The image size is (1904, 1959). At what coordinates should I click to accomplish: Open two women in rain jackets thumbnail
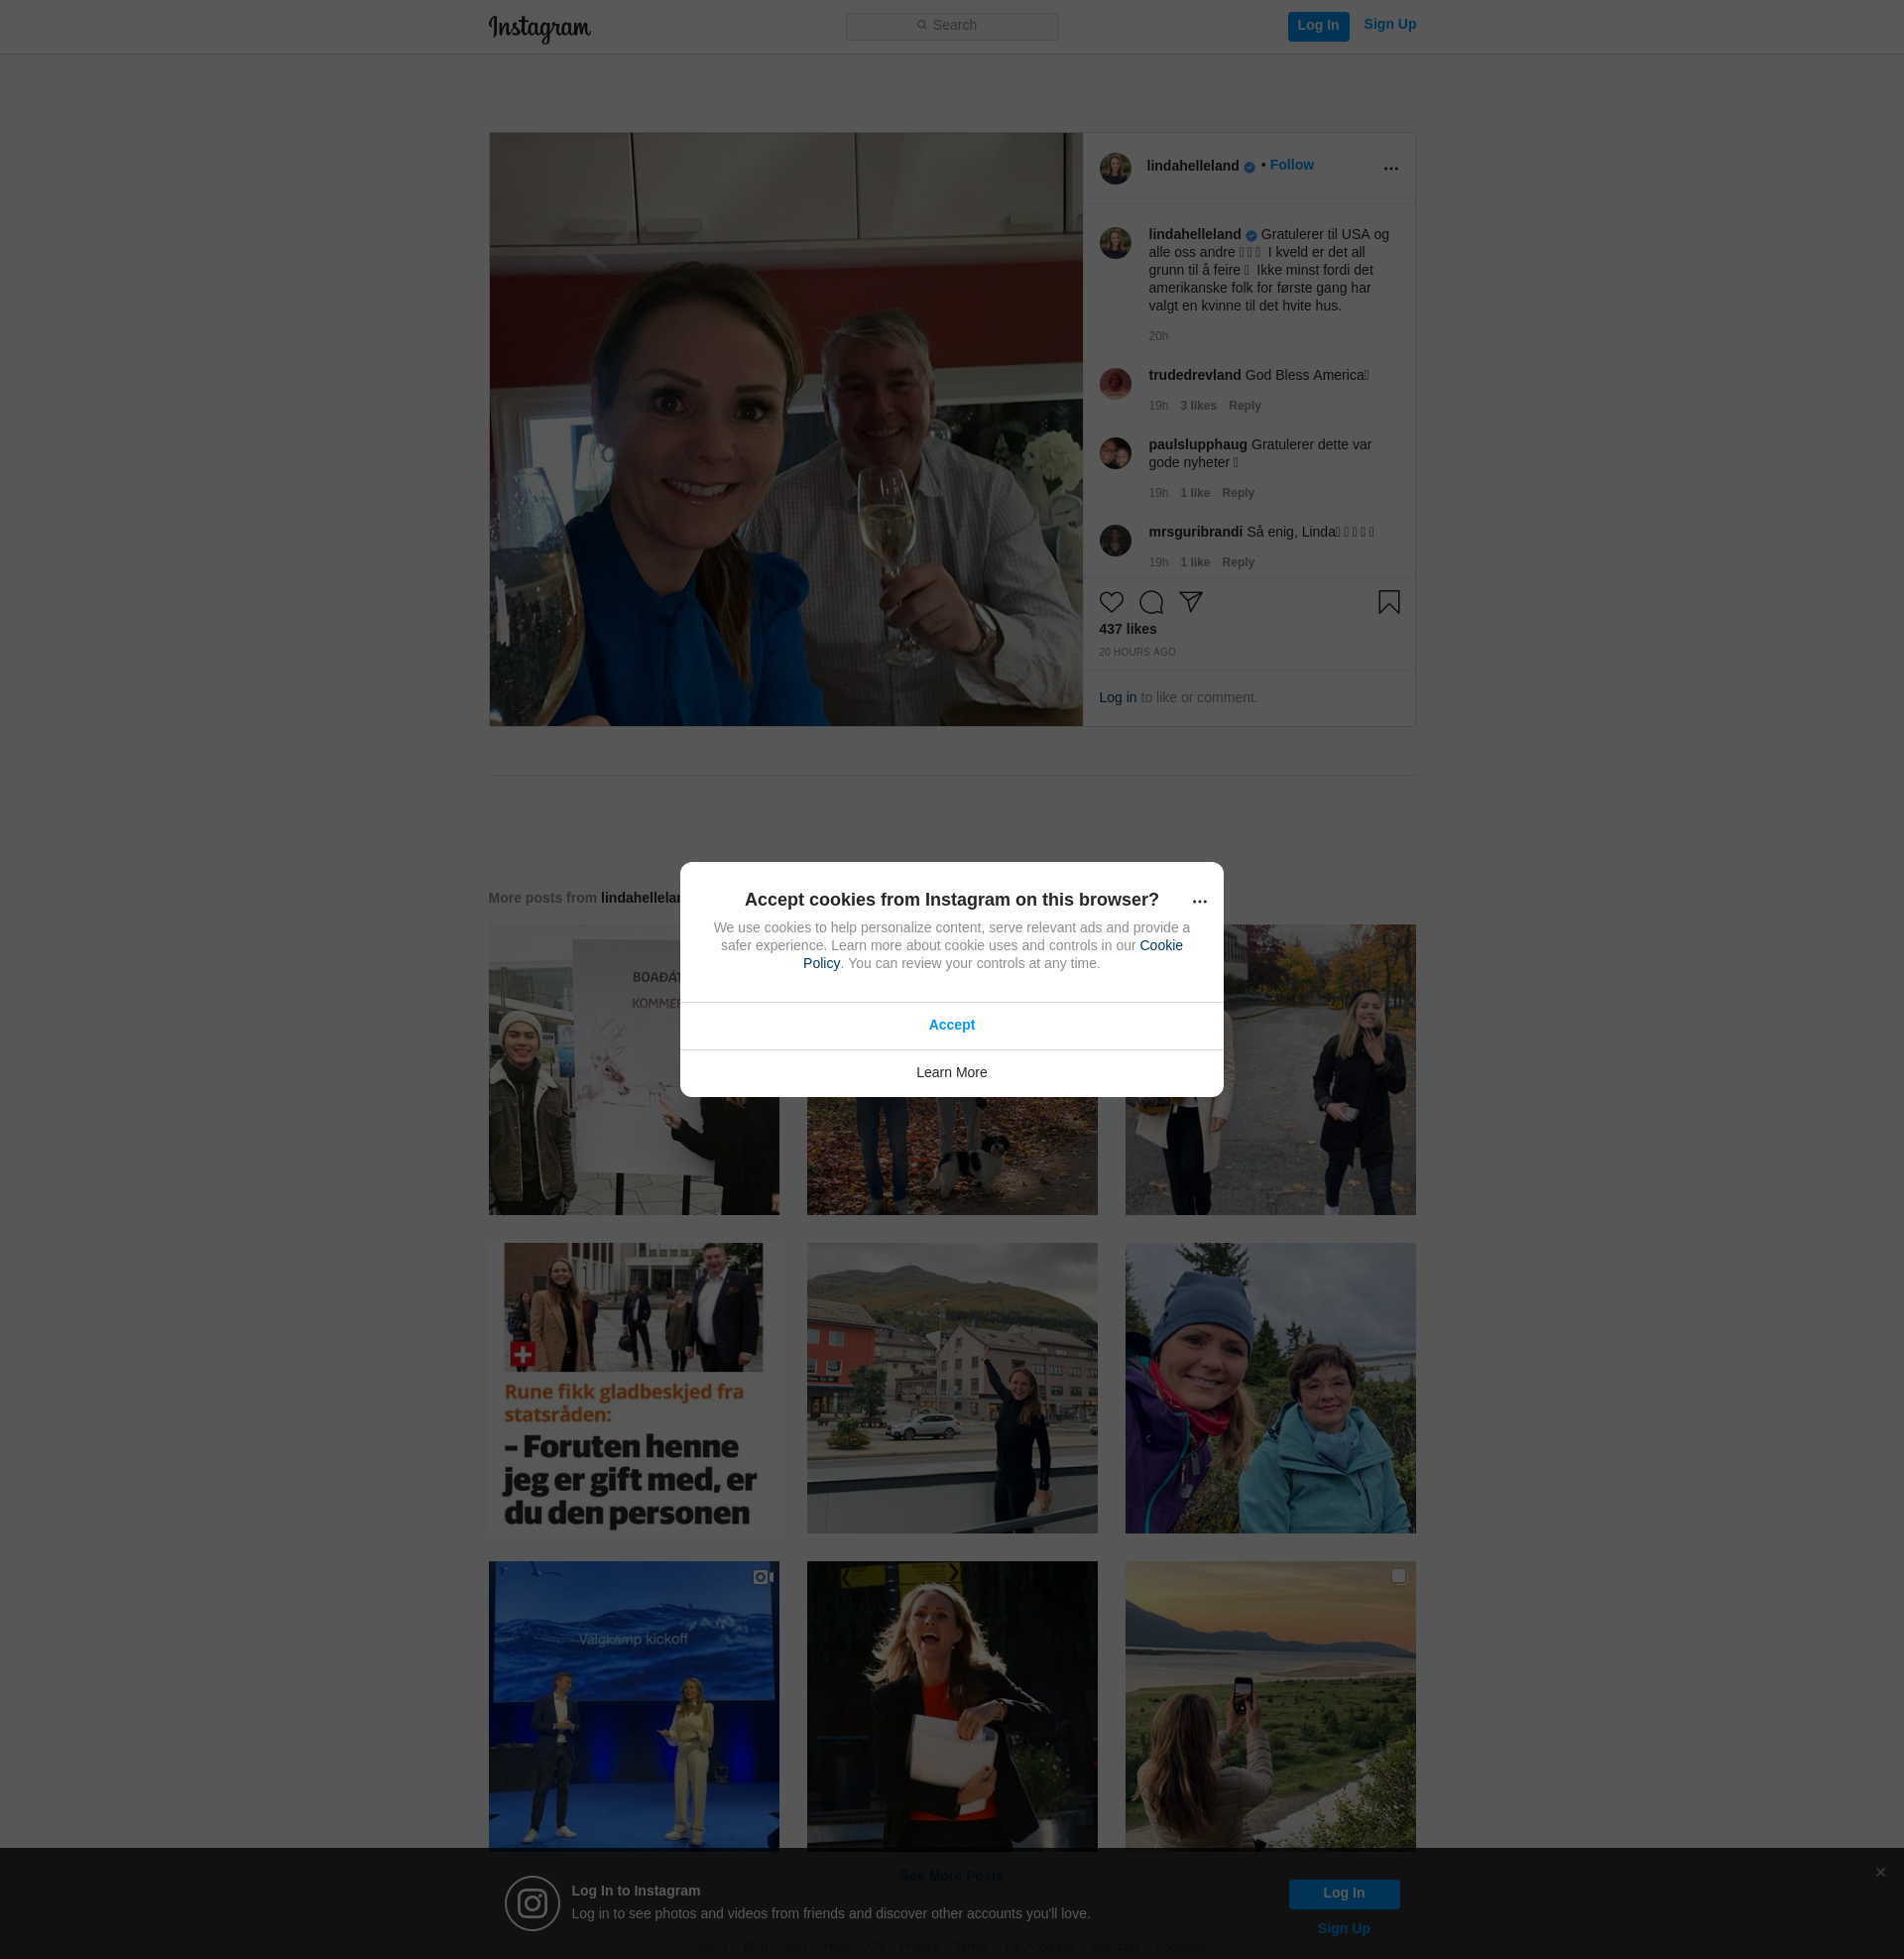1270,1388
